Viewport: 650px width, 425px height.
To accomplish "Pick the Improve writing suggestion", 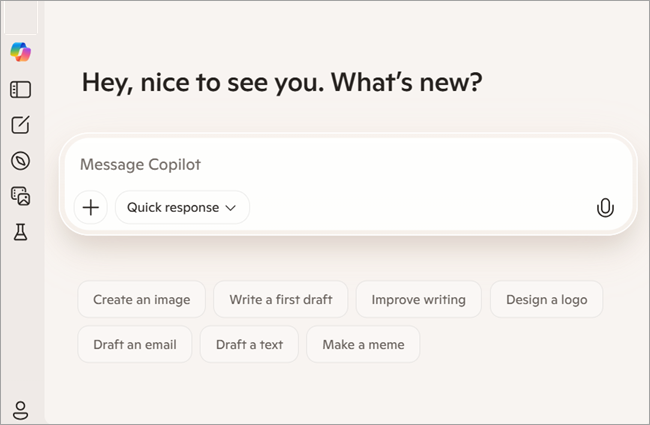I will 418,299.
